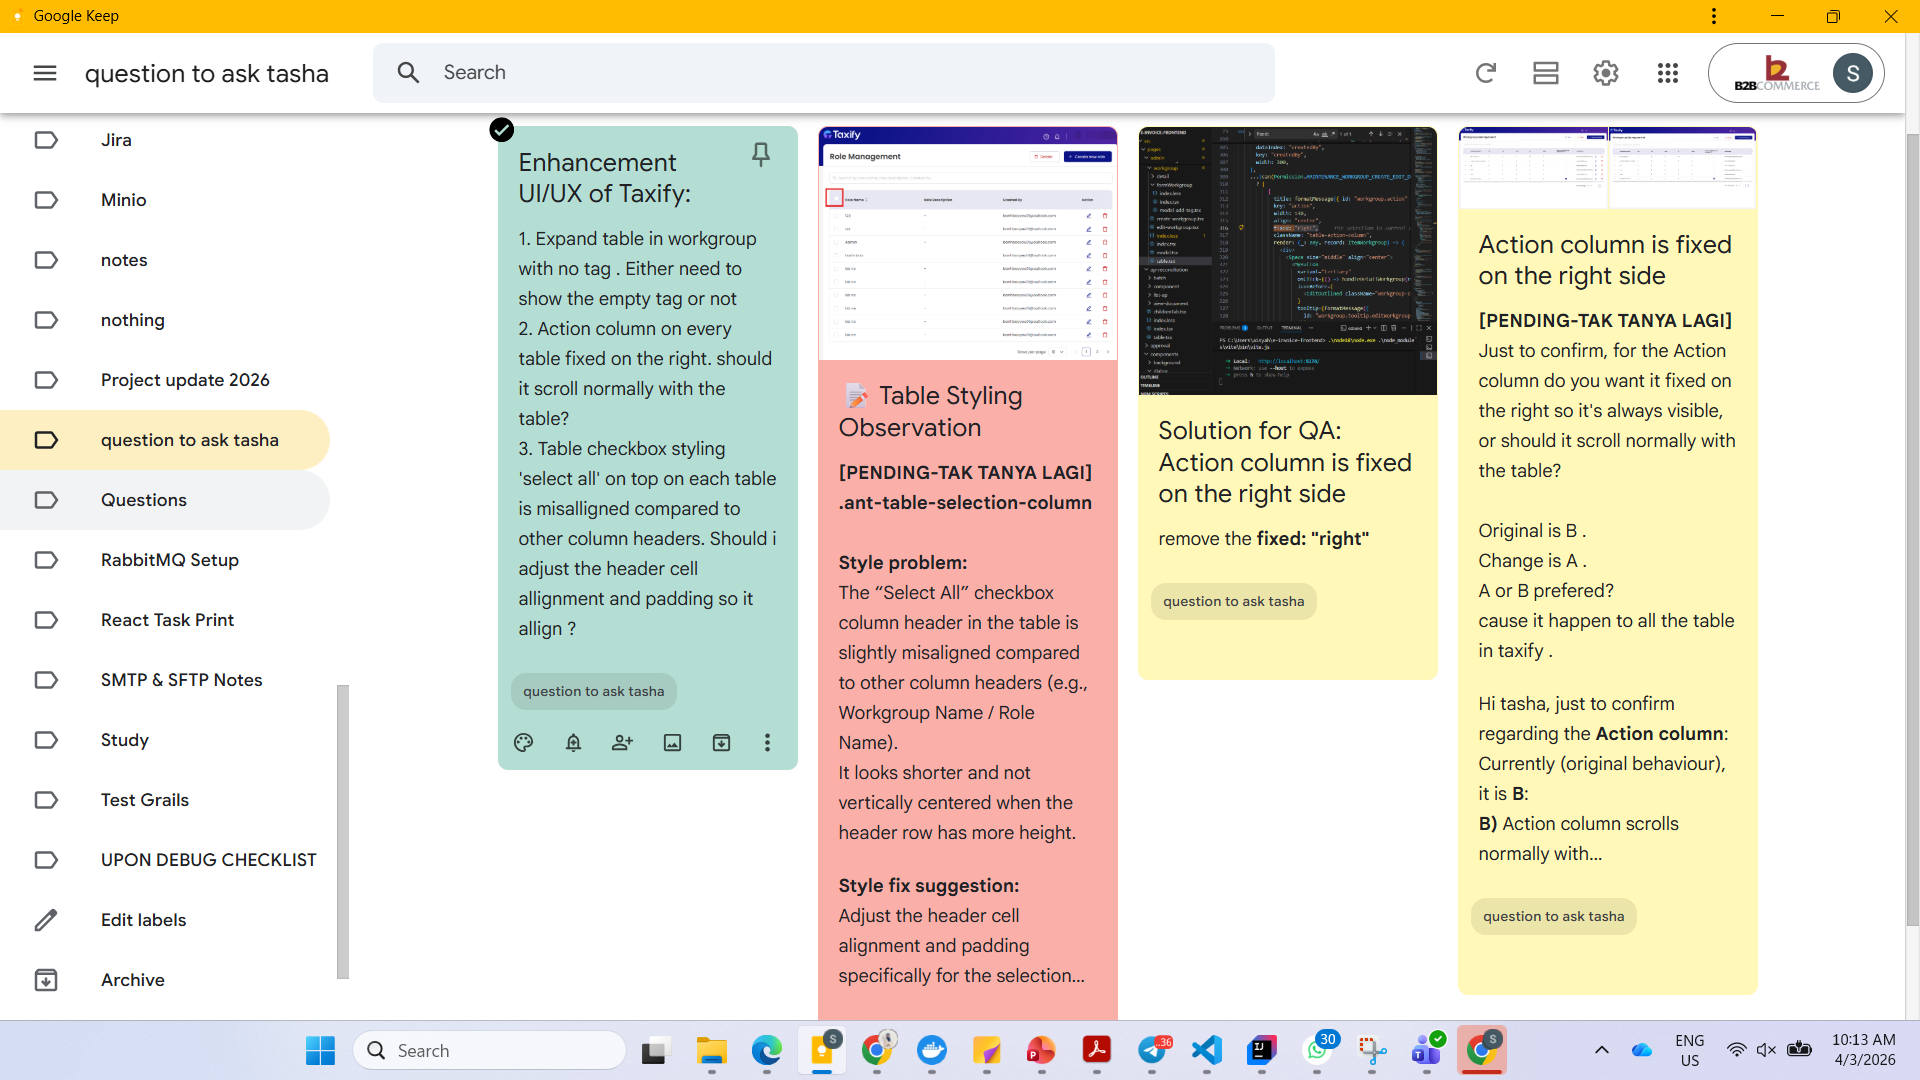This screenshot has width=1920, height=1080.
Task: Open the browser's three-dot menu
Action: pyautogui.click(x=1713, y=15)
